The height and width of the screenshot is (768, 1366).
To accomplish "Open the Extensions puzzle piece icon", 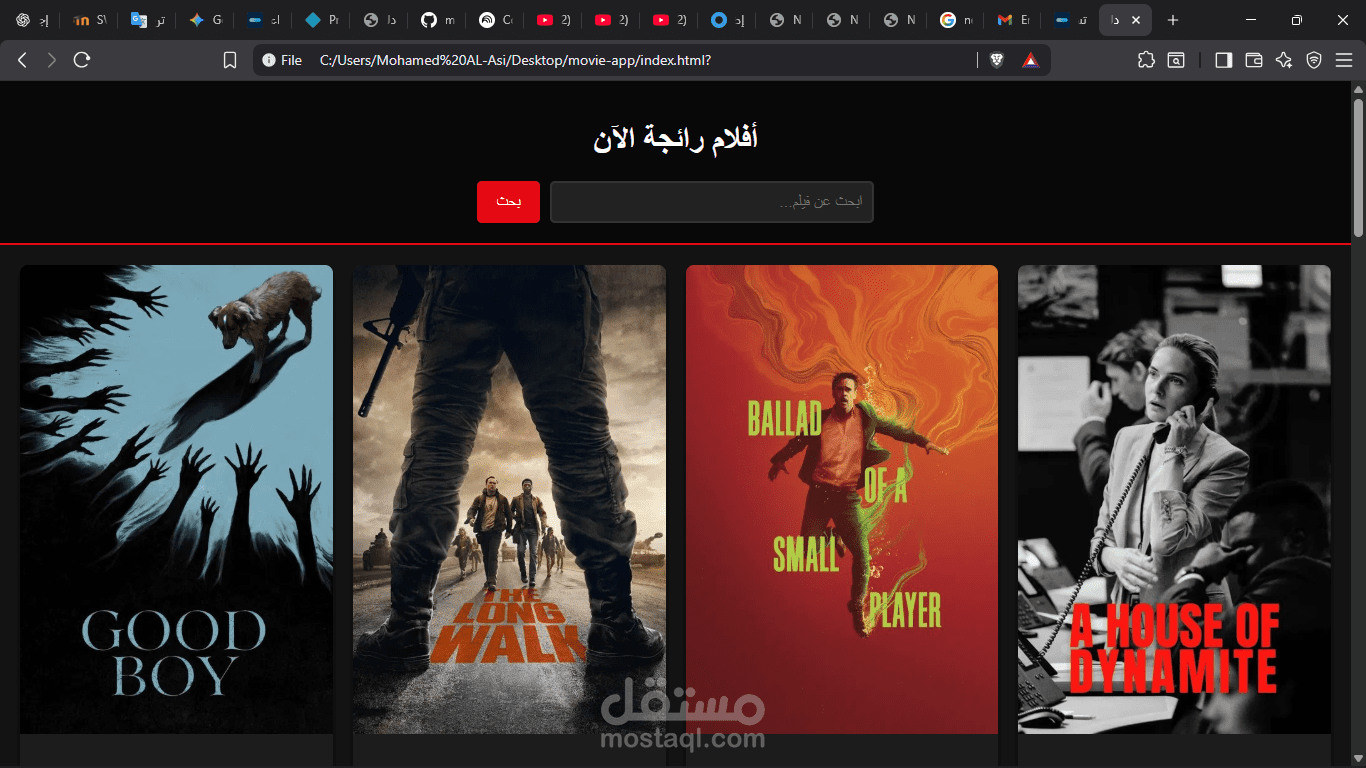I will coord(1146,60).
